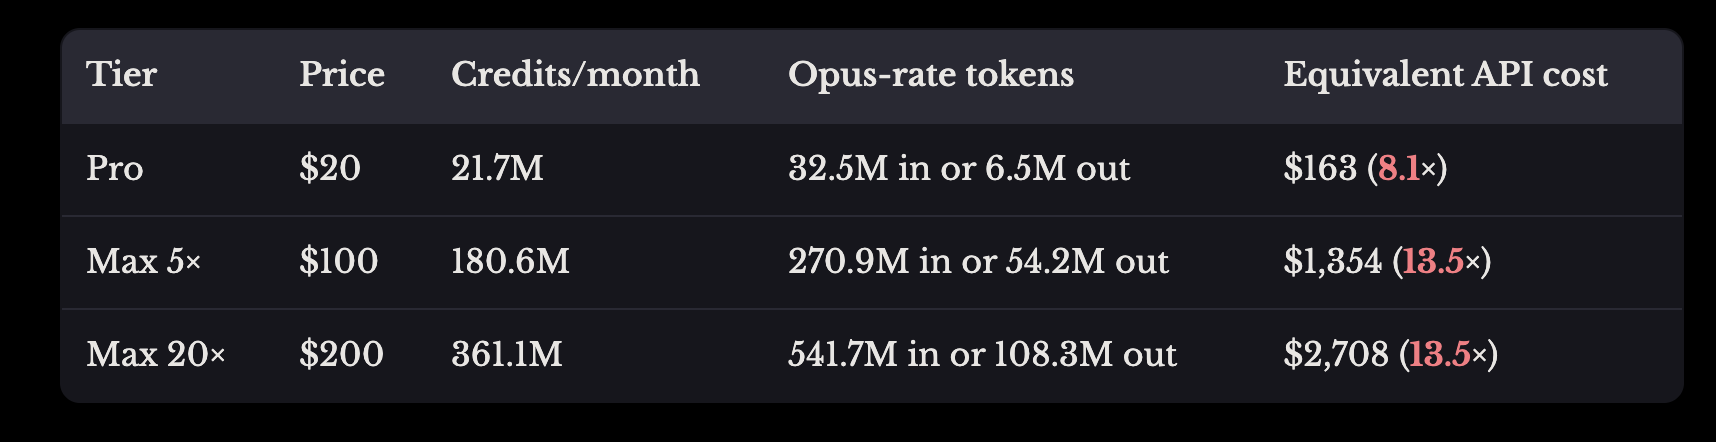Click the 180.6M credits cell
This screenshot has height=442, width=1716.
coord(510,262)
